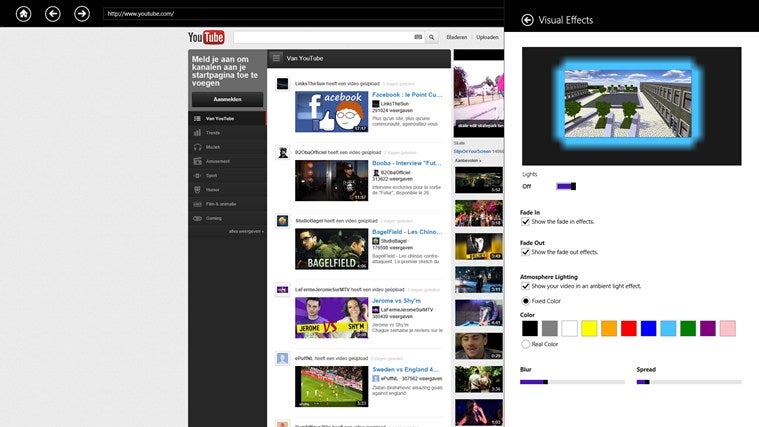Select Amusement in the sidebar
759x427 pixels.
point(227,161)
